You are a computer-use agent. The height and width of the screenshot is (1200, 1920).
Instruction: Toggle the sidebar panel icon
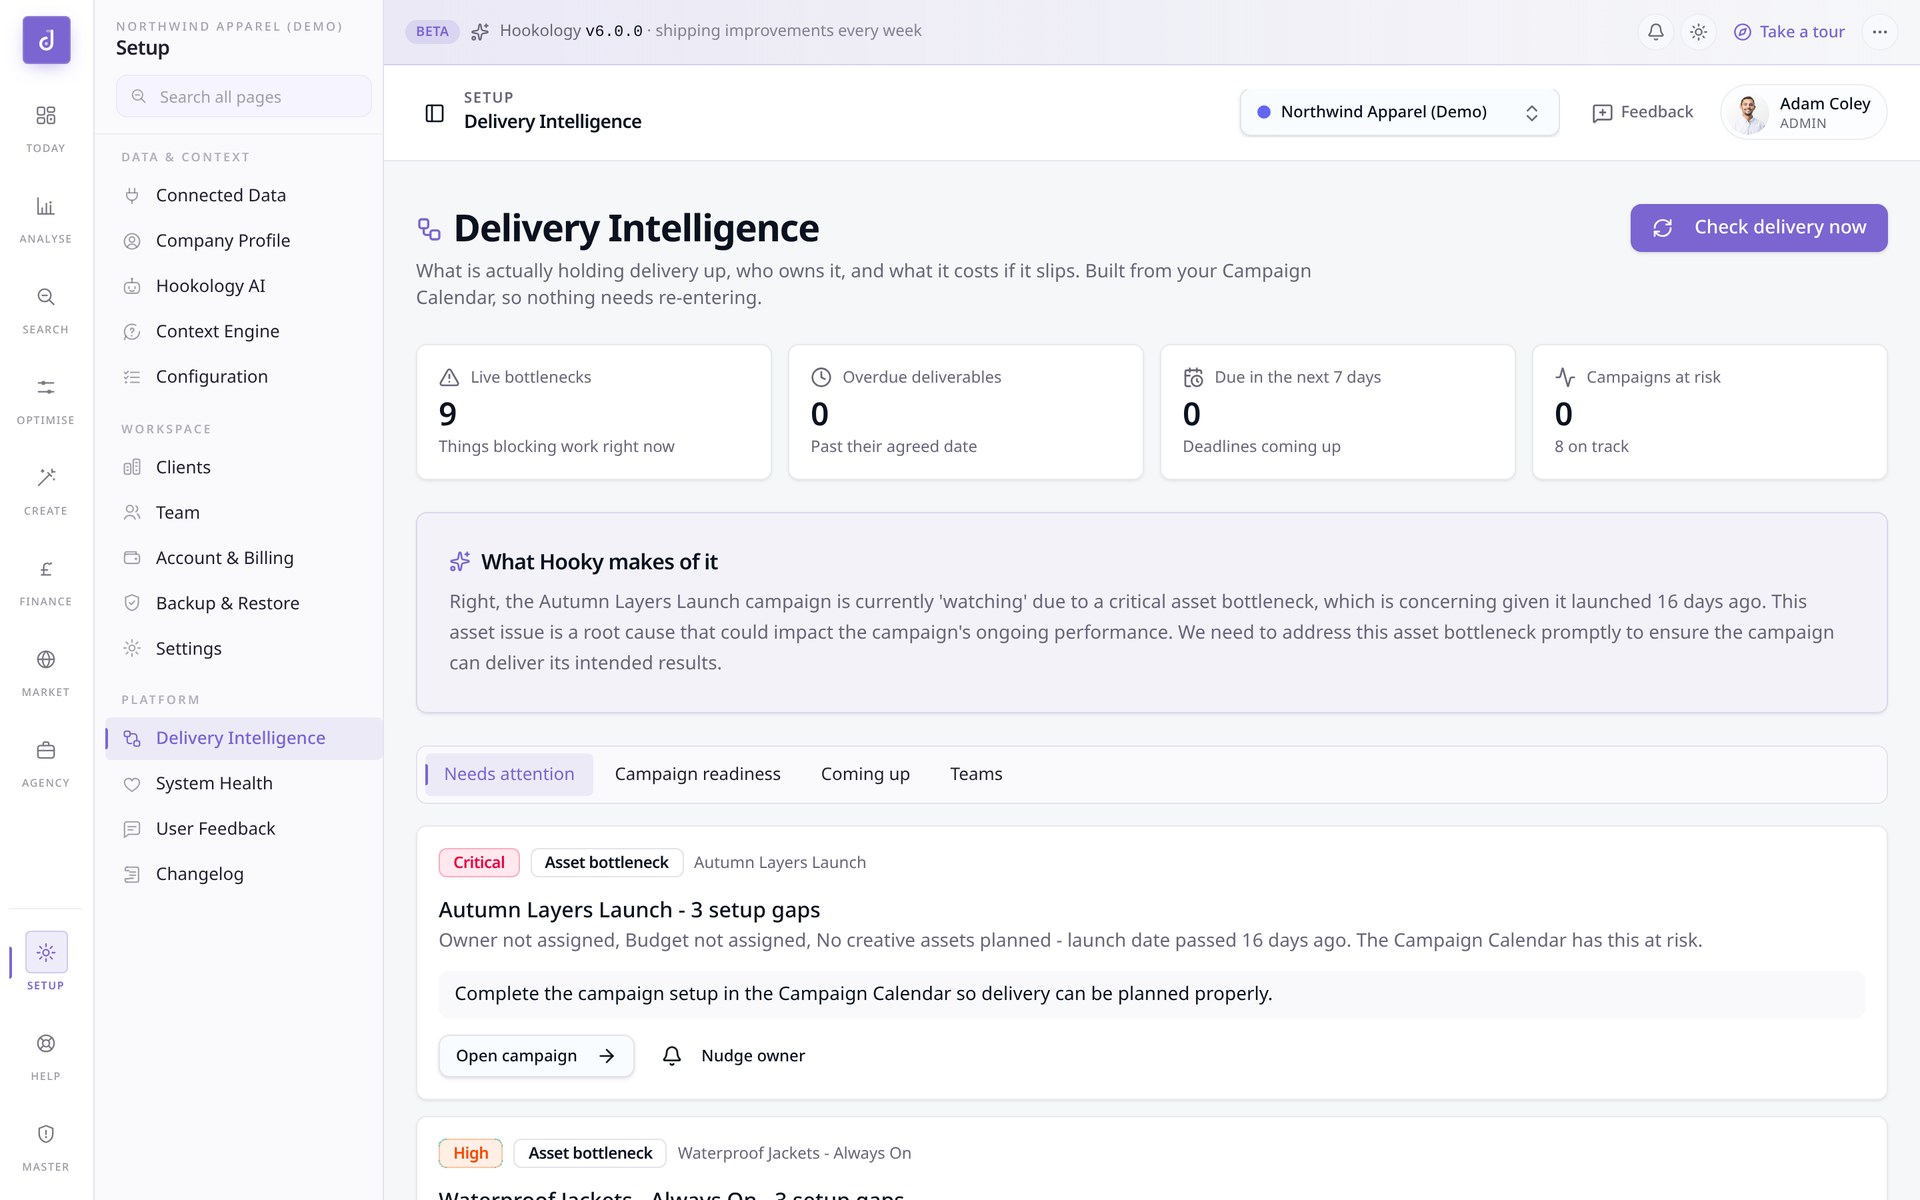[x=435, y=113]
